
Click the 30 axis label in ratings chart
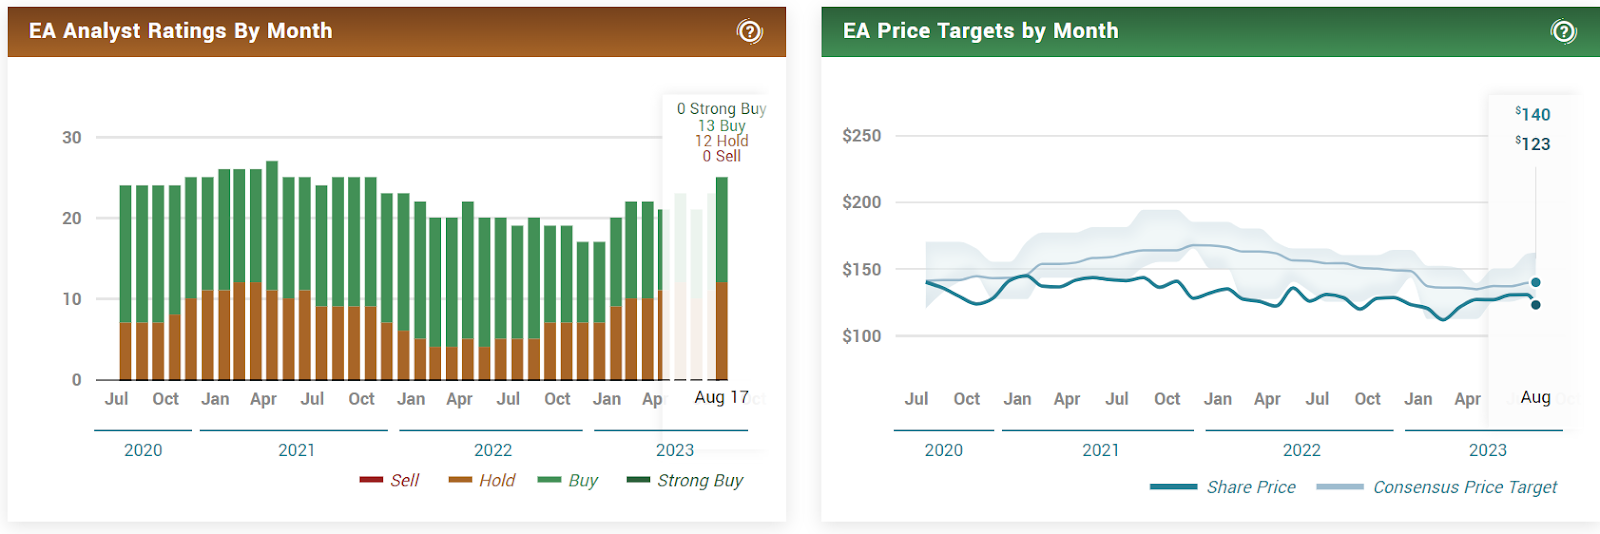(72, 137)
